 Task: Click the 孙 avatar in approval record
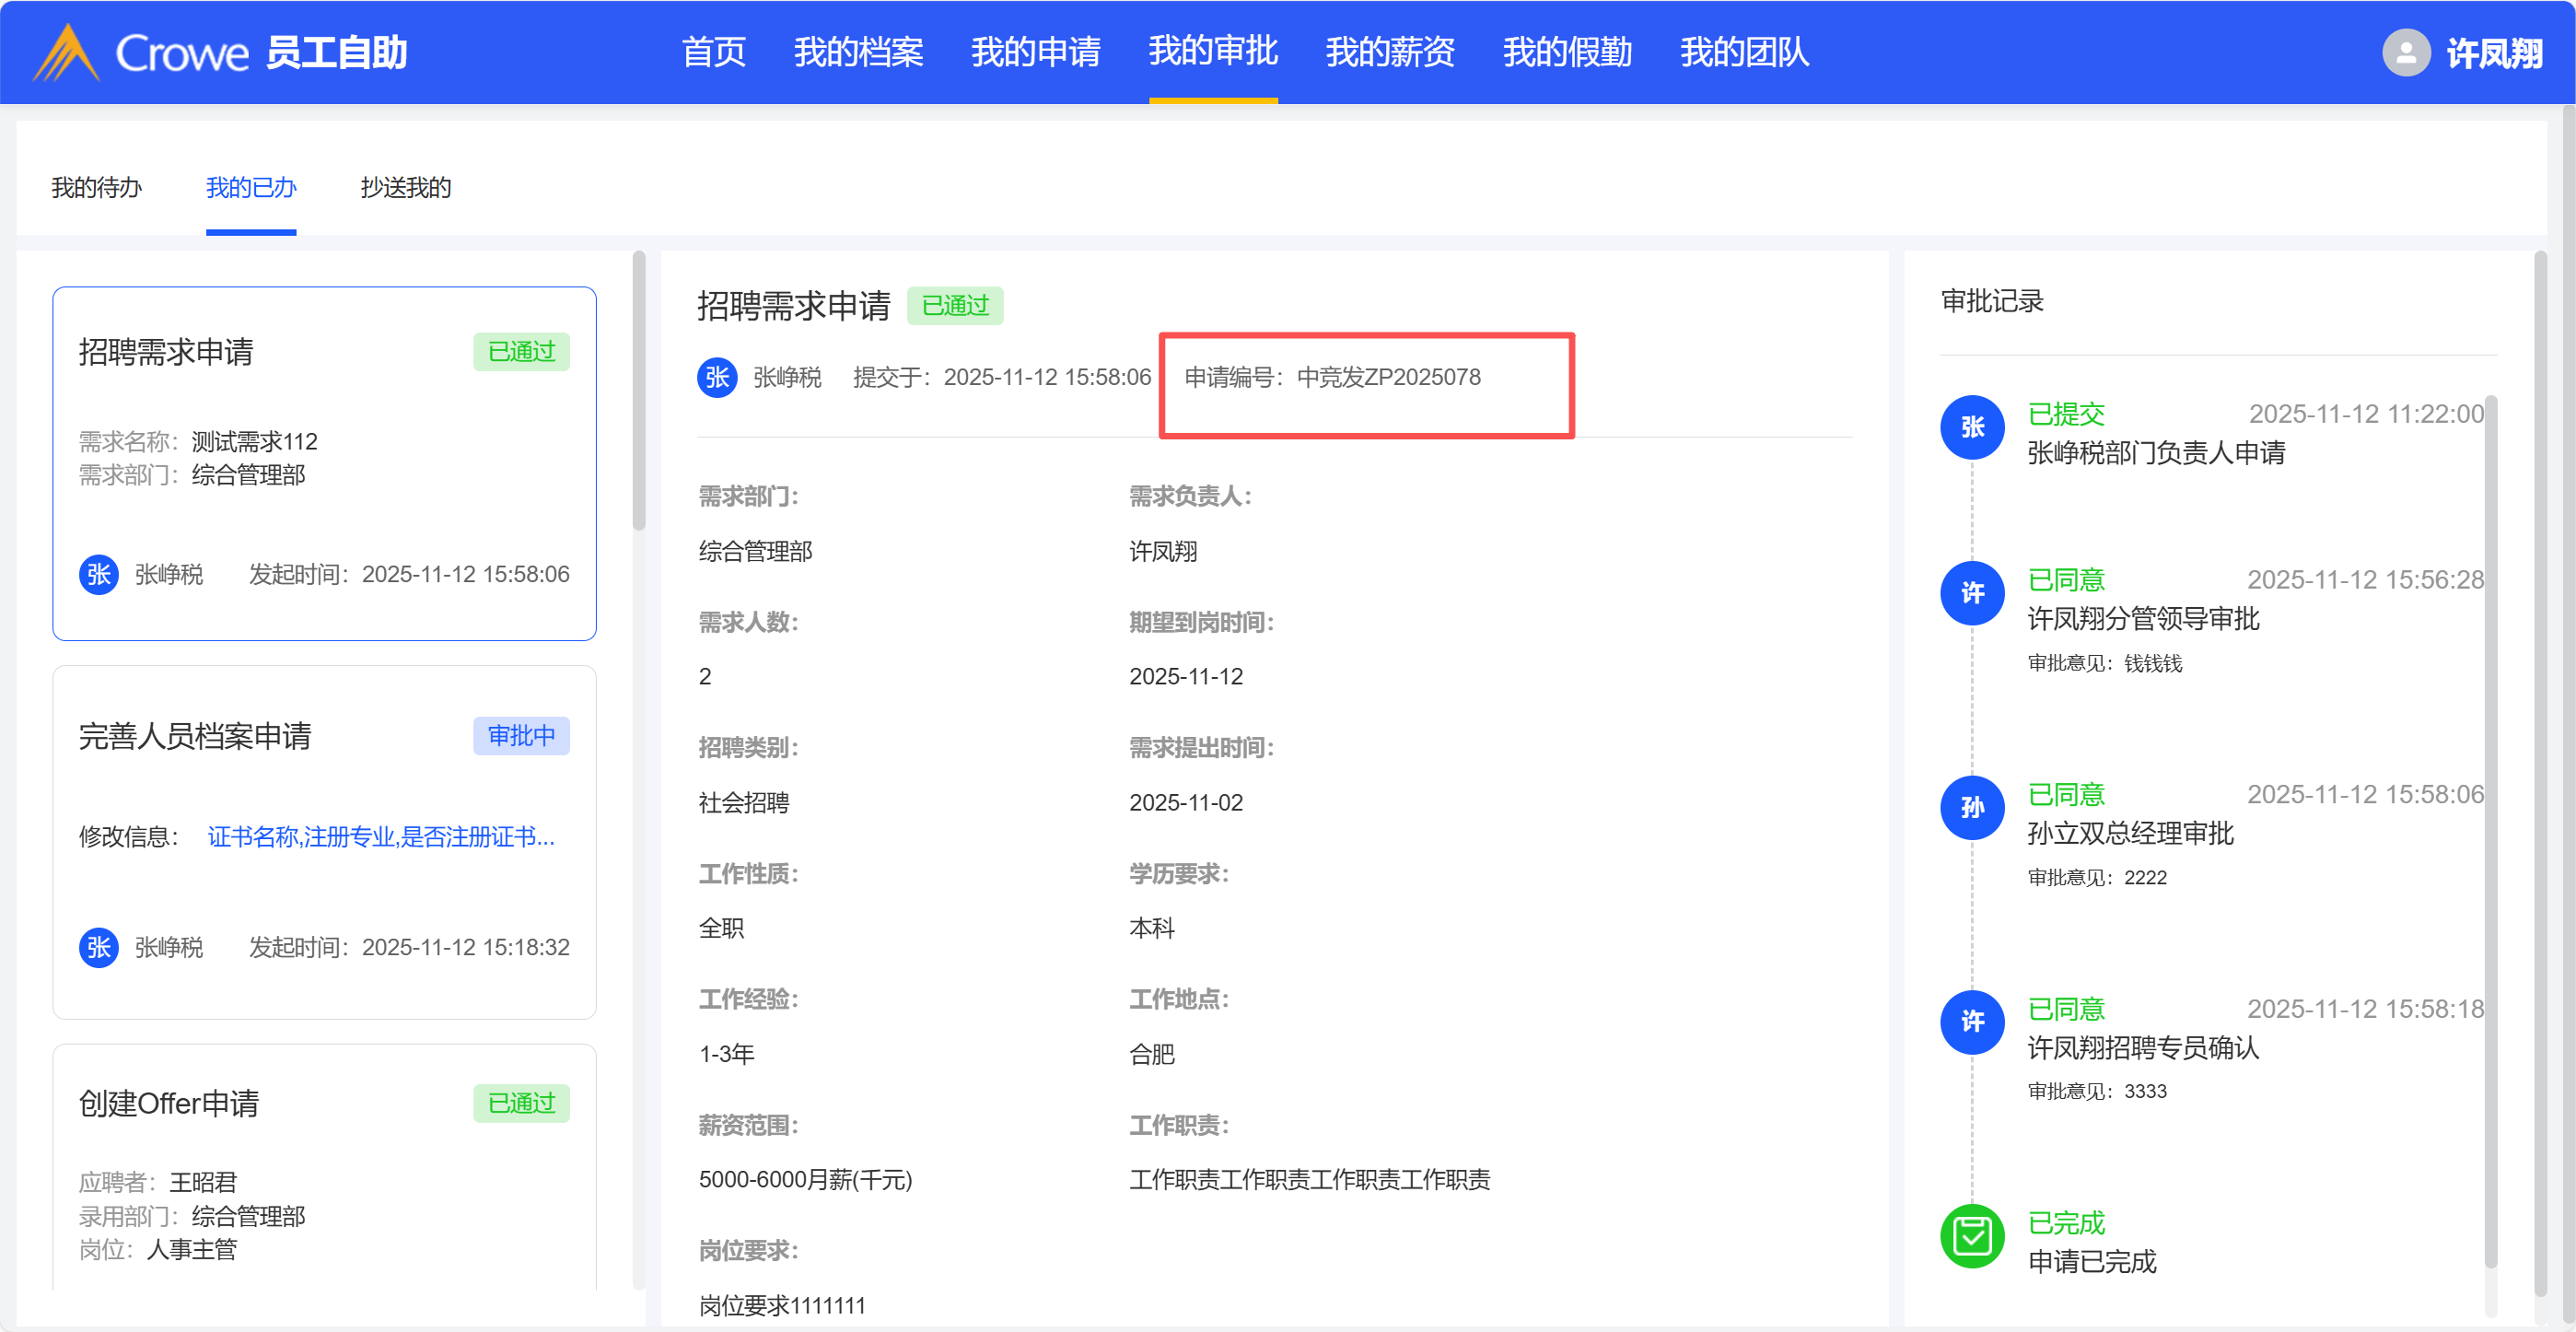(x=1971, y=807)
